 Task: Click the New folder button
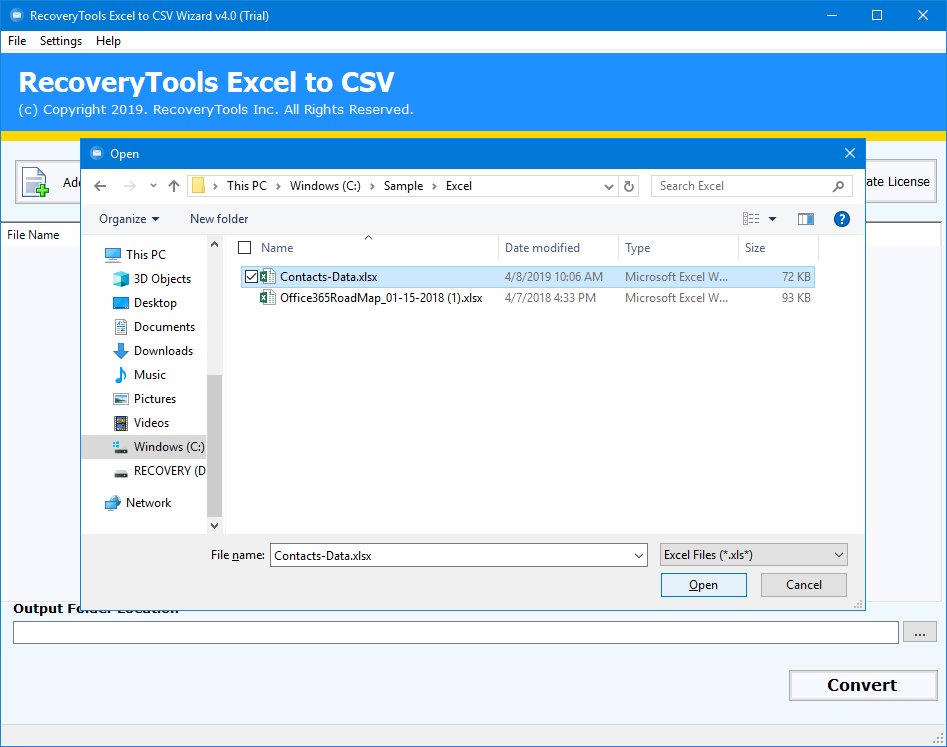click(219, 219)
